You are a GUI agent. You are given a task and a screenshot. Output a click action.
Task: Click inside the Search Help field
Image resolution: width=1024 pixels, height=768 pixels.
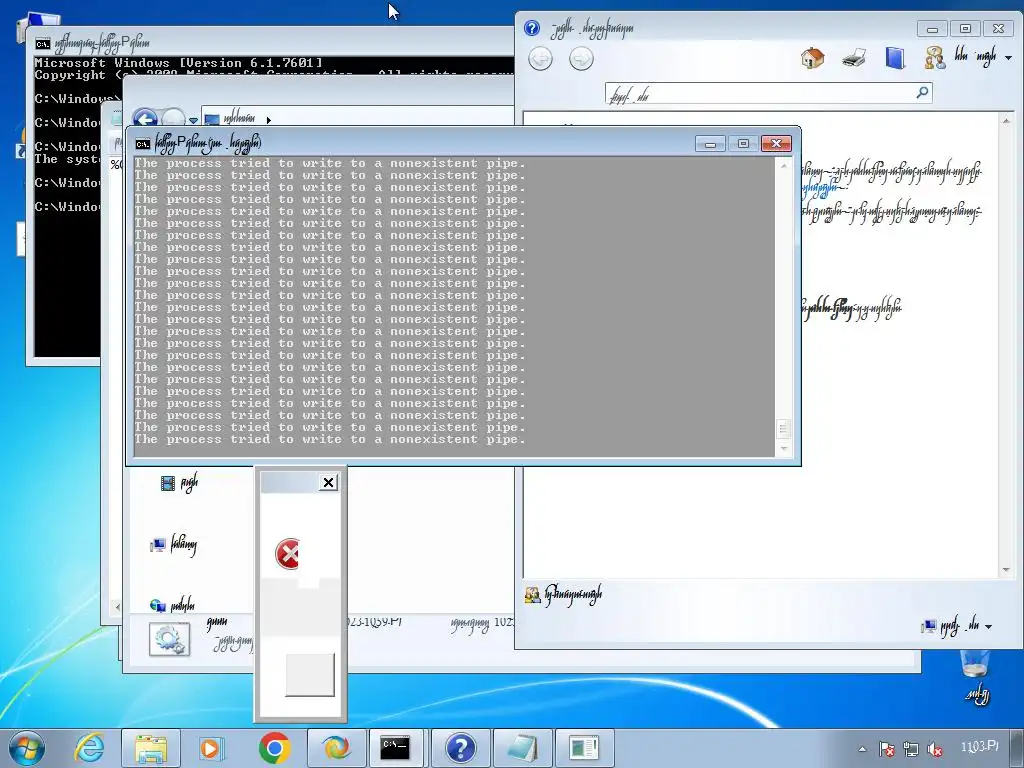(759, 93)
